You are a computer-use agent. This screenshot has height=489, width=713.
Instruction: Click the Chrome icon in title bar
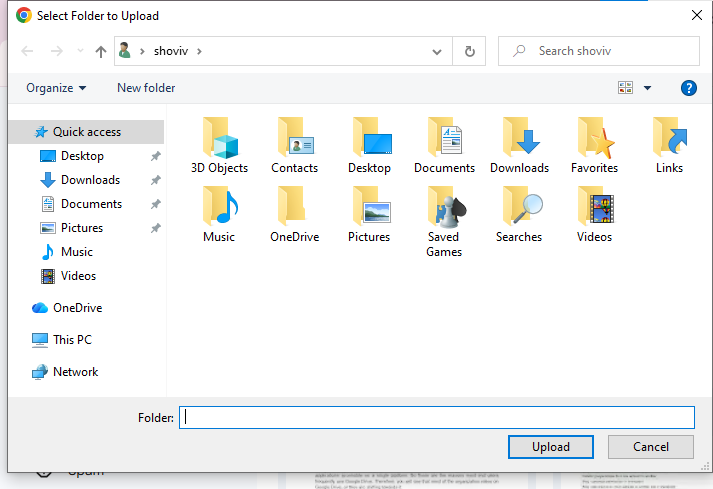tap(24, 15)
